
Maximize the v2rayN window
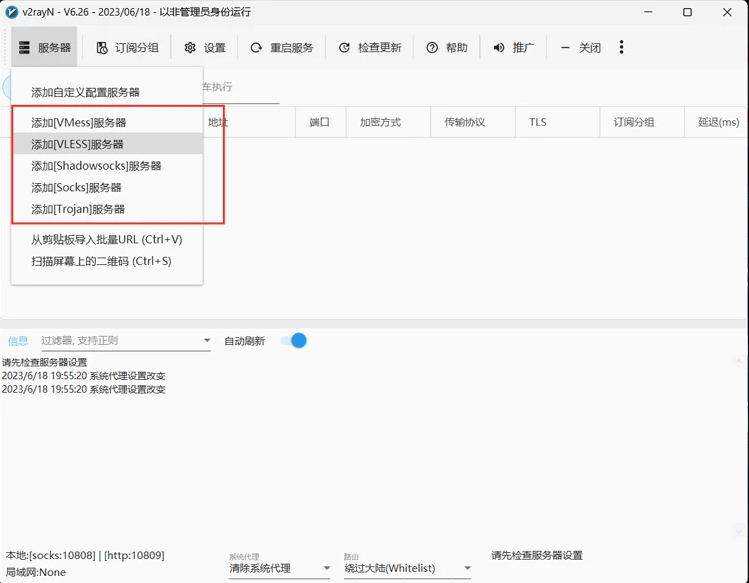[687, 12]
